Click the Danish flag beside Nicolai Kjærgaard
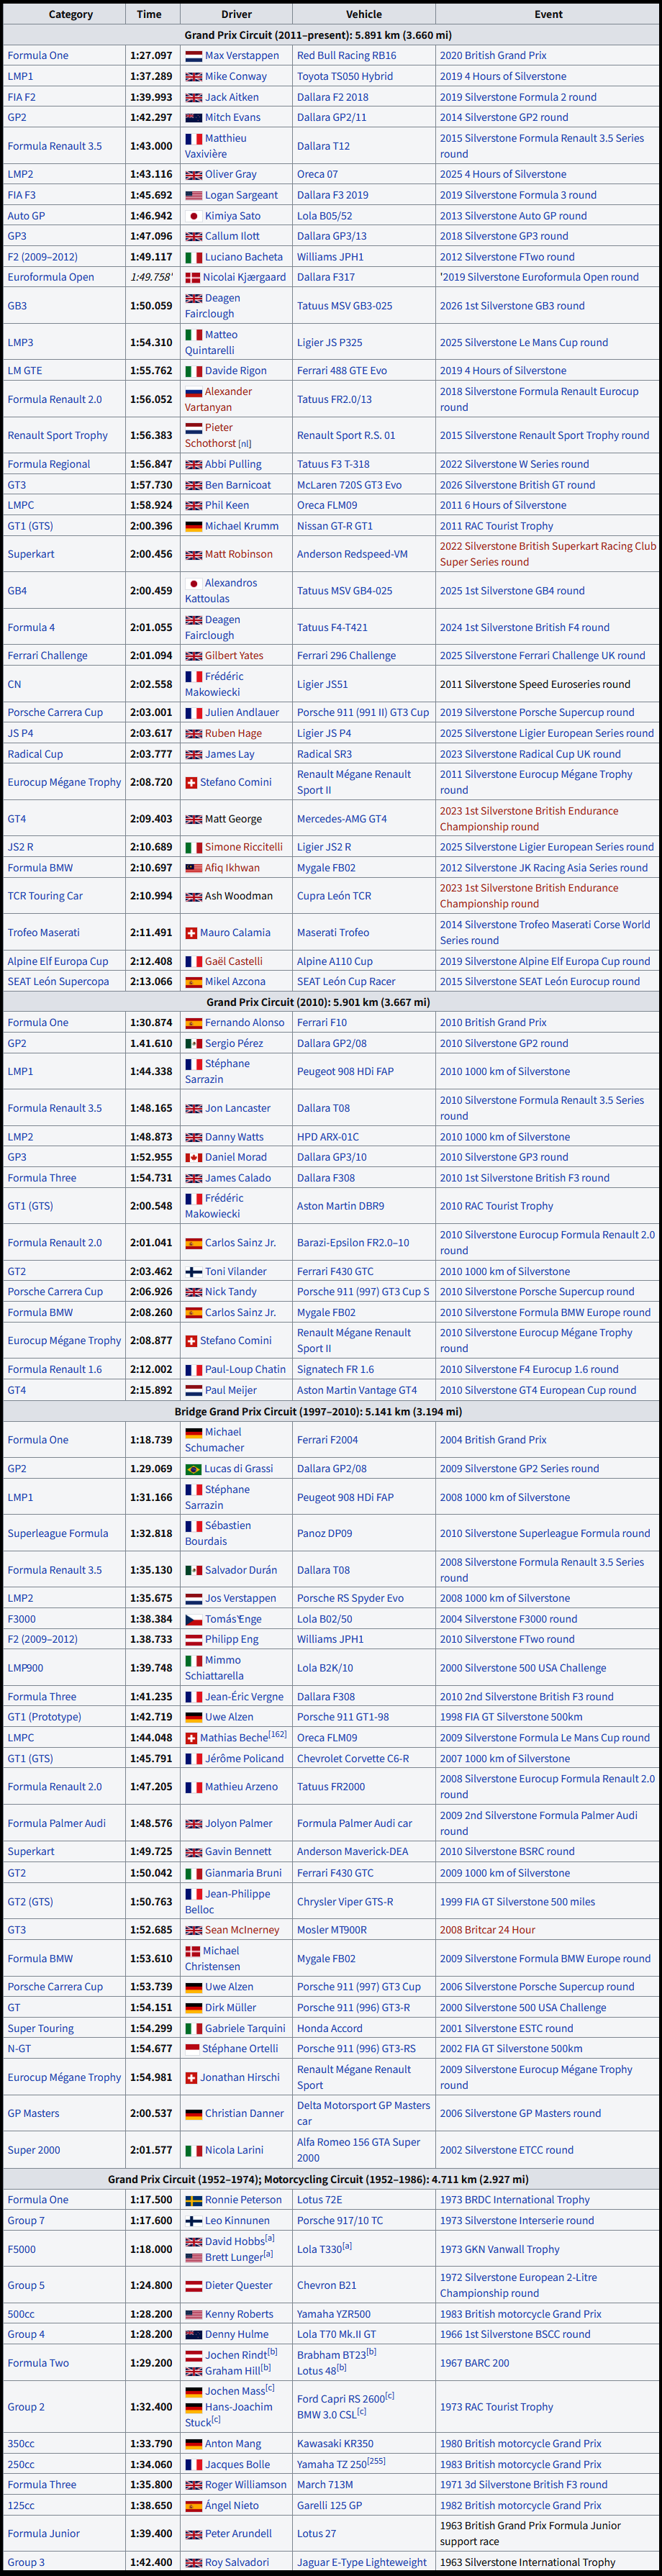Viewport: 662px width, 2576px height. pos(193,278)
